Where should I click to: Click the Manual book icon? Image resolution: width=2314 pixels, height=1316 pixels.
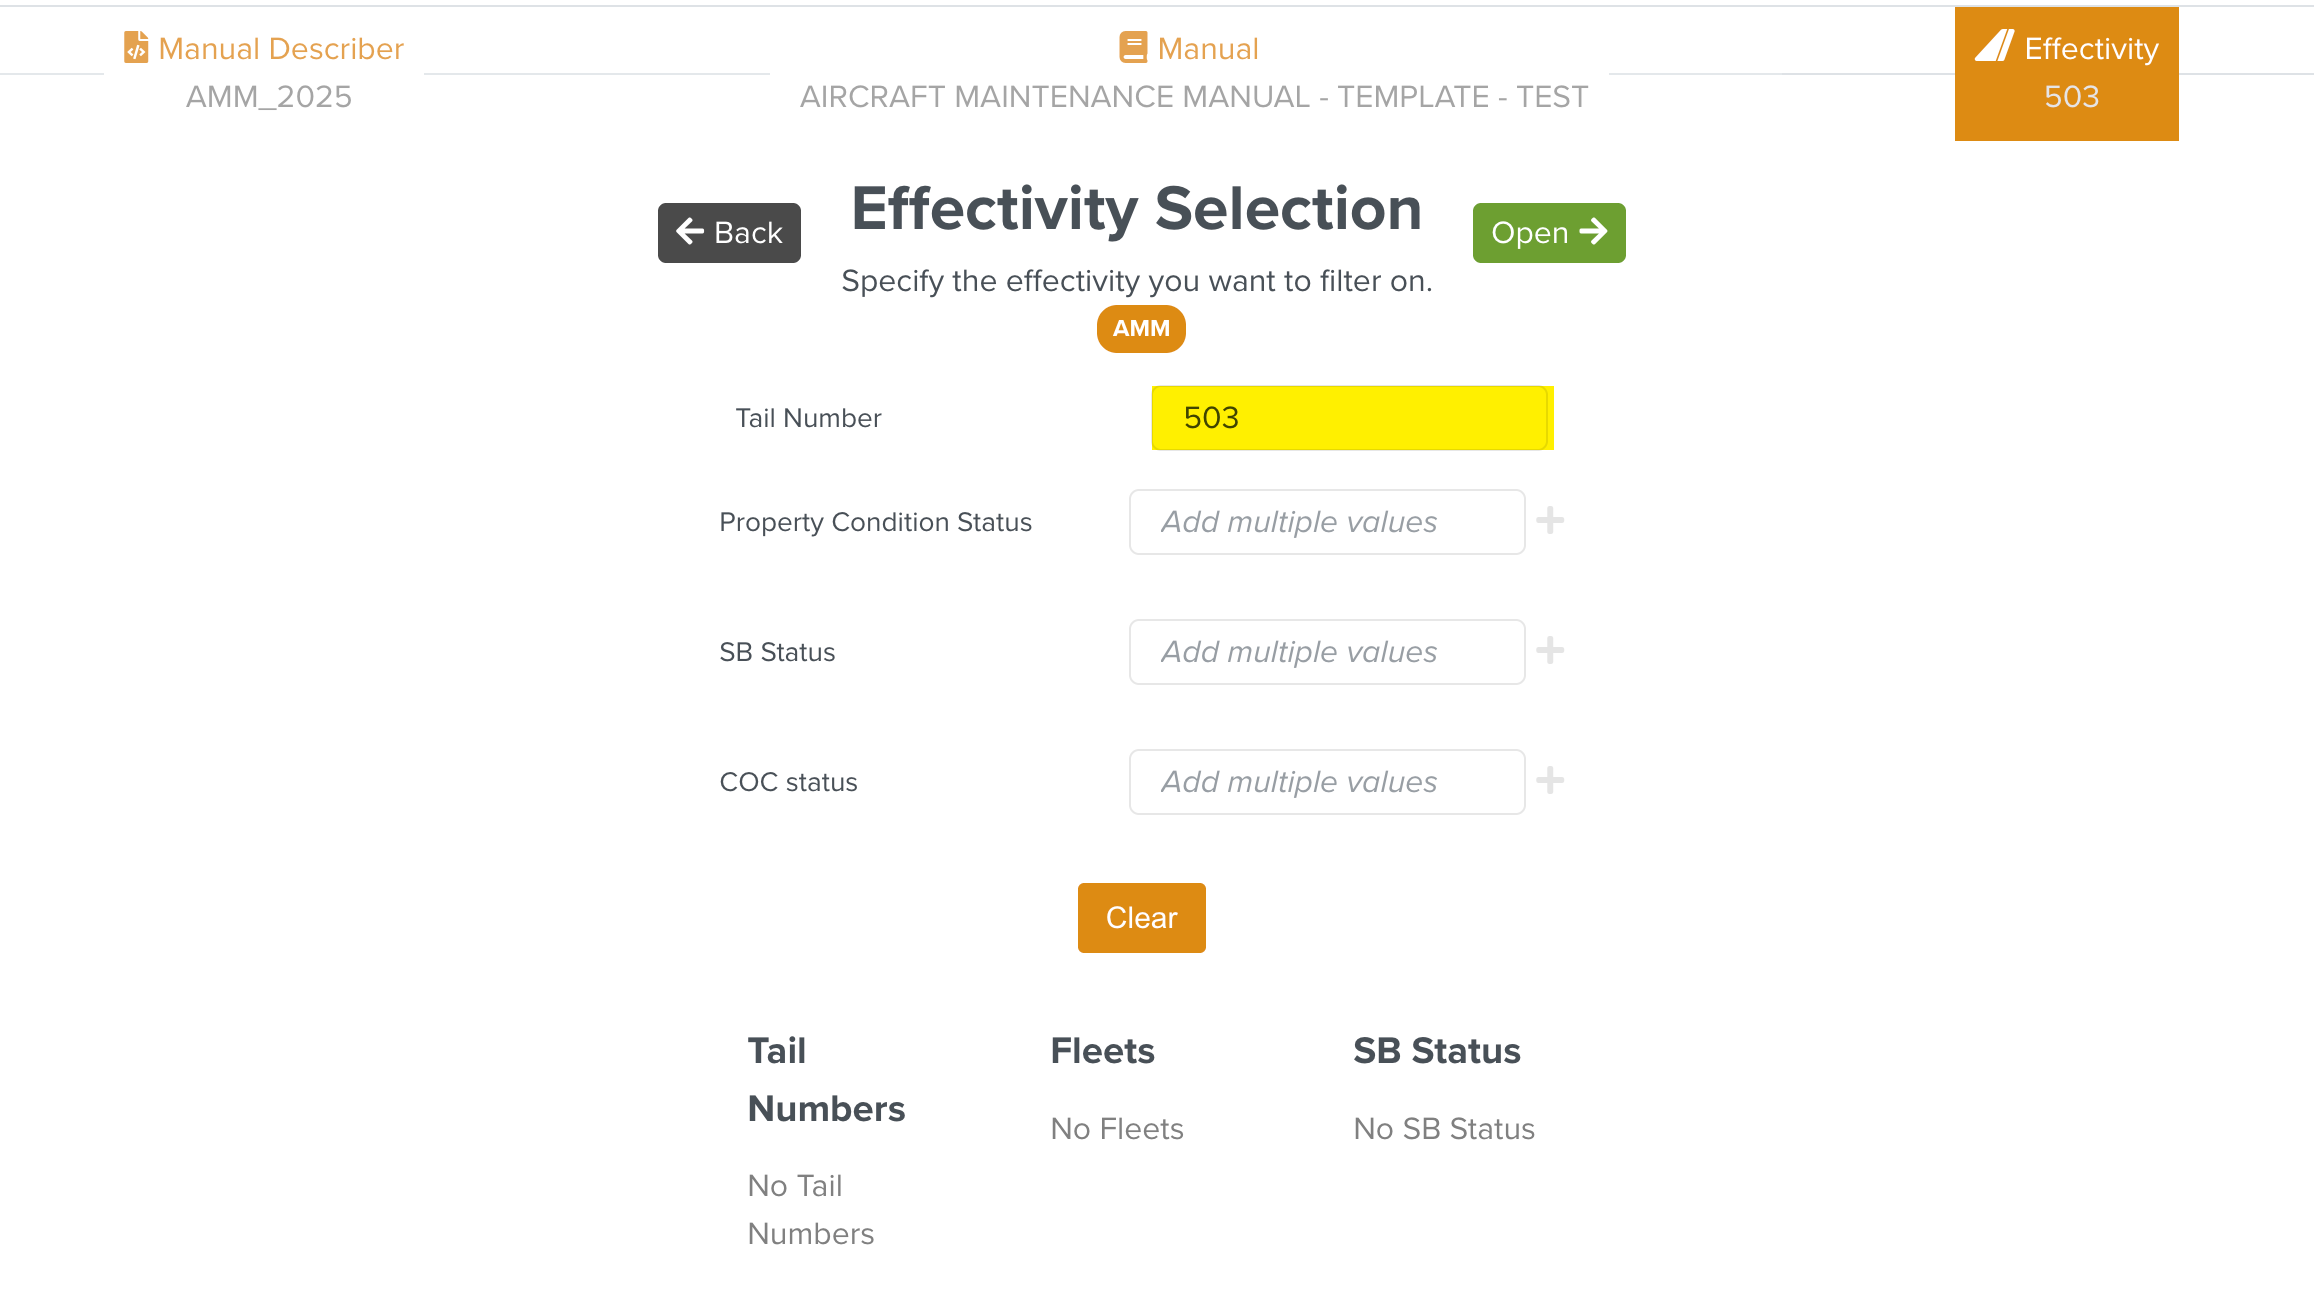tap(1133, 47)
